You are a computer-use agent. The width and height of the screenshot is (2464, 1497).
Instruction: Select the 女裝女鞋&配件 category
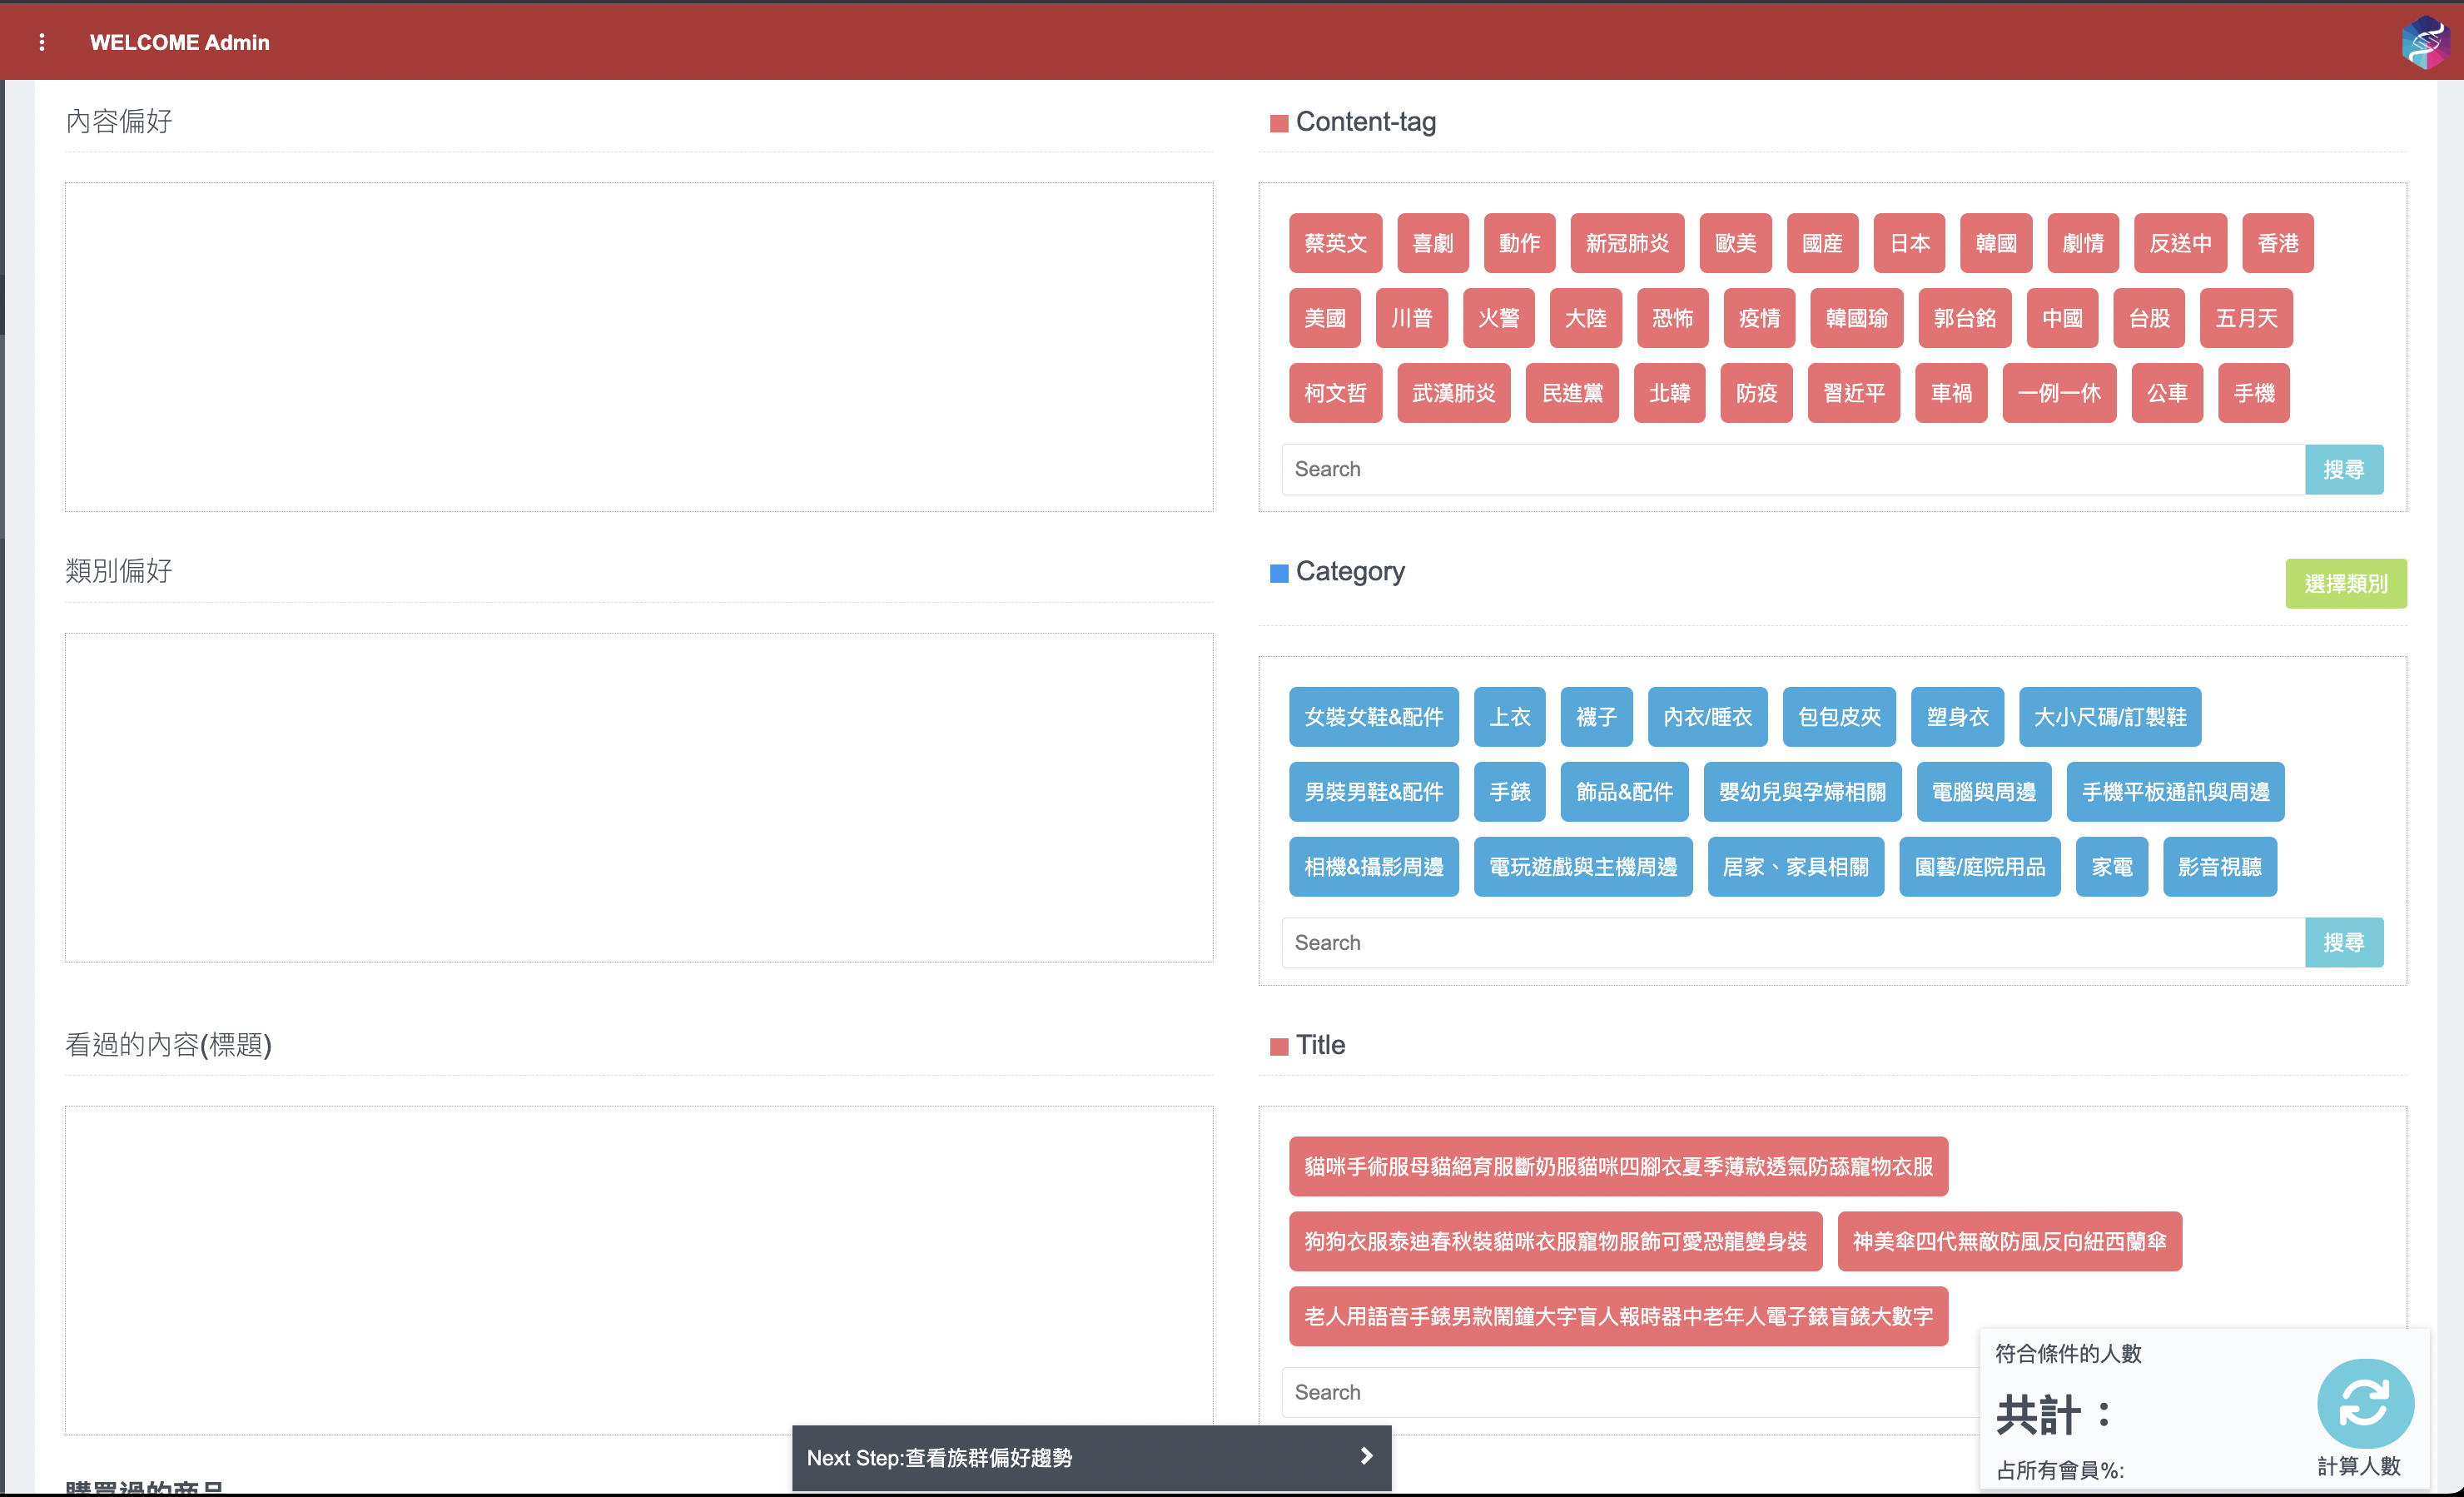pyautogui.click(x=1373, y=717)
